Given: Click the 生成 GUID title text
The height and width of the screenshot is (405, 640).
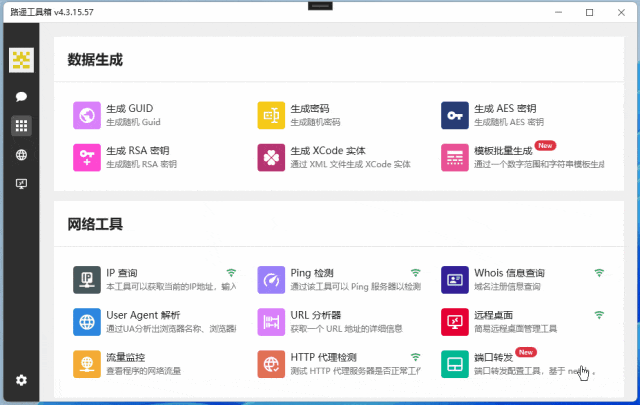Looking at the screenshot, I should (x=130, y=109).
